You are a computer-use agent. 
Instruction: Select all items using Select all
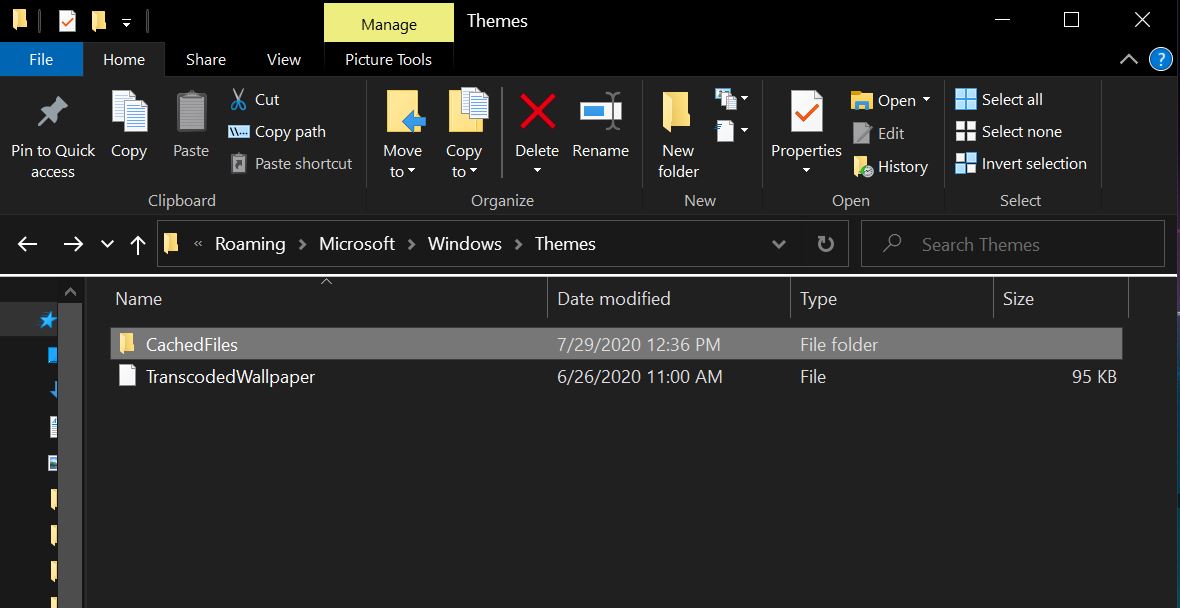pyautogui.click(x=1003, y=99)
